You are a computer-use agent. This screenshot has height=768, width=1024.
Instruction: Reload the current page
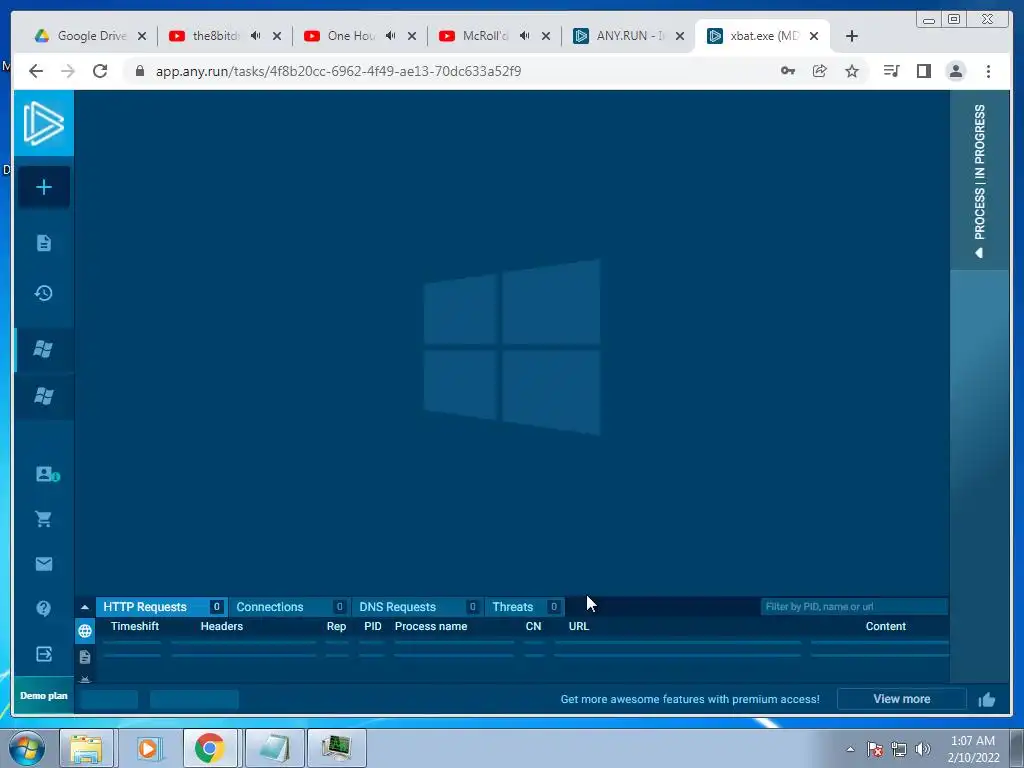tap(100, 71)
